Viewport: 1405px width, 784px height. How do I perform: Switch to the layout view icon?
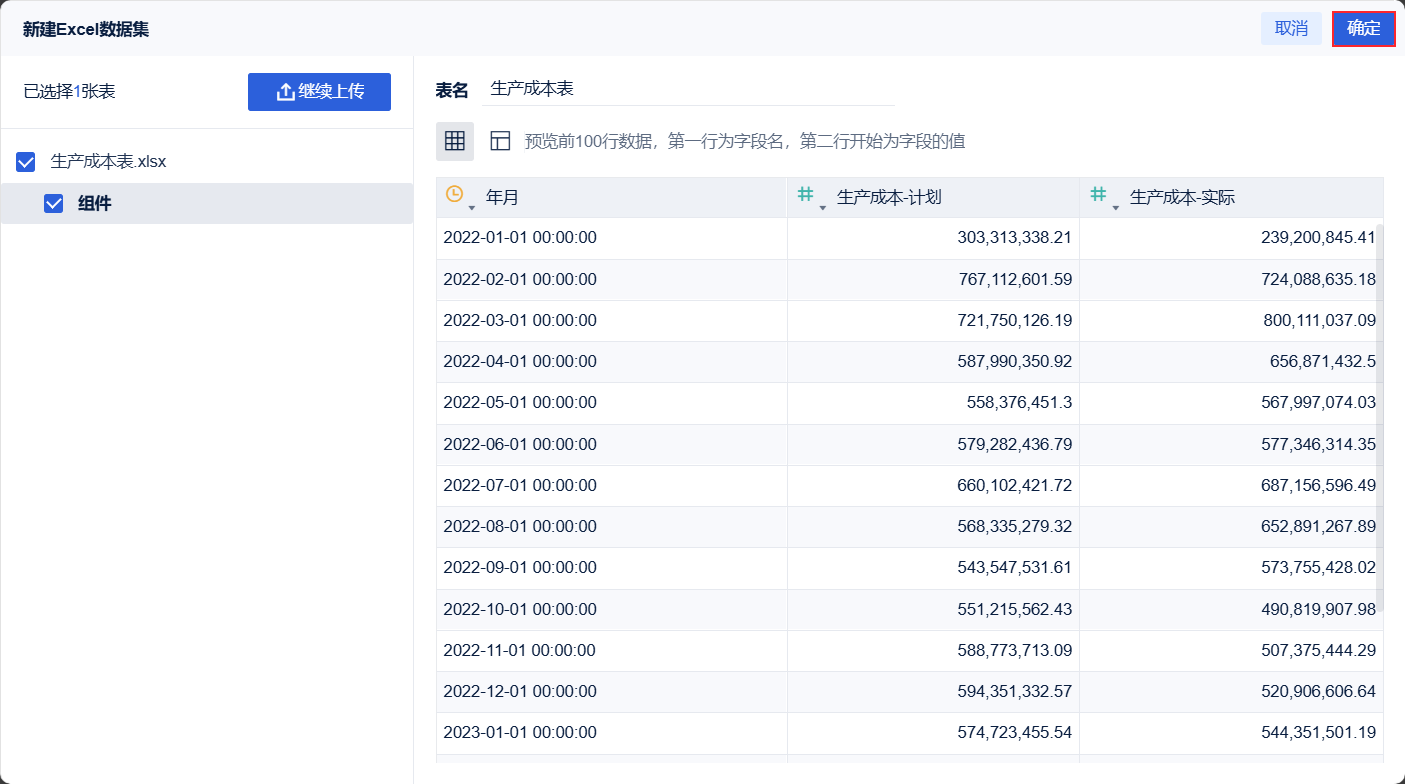[x=500, y=141]
